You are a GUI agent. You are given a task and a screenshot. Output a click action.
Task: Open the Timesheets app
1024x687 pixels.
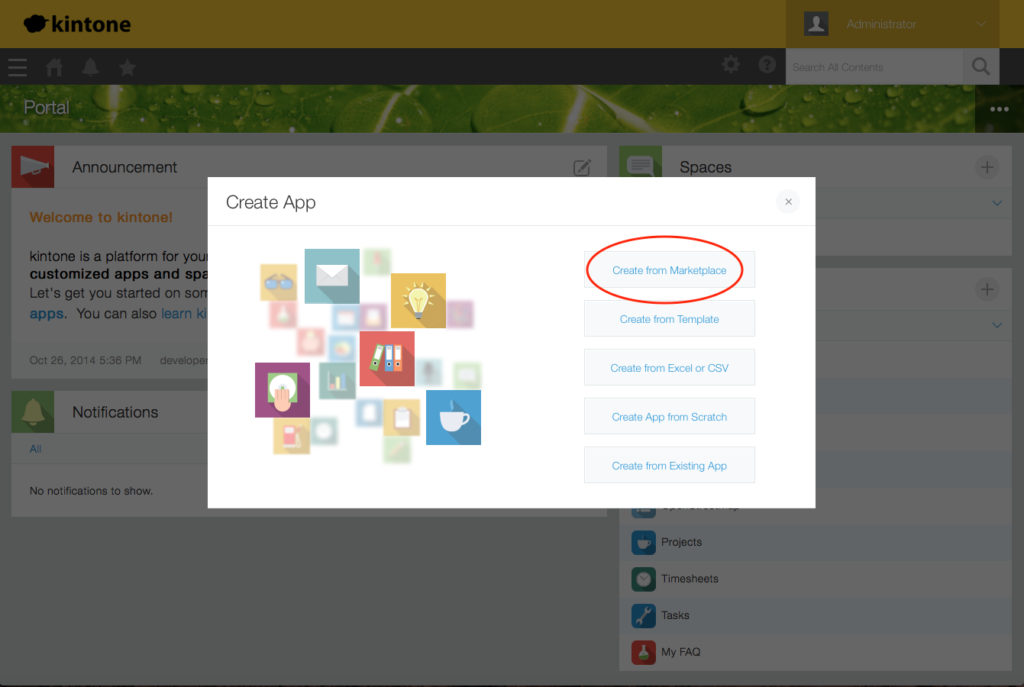689,579
